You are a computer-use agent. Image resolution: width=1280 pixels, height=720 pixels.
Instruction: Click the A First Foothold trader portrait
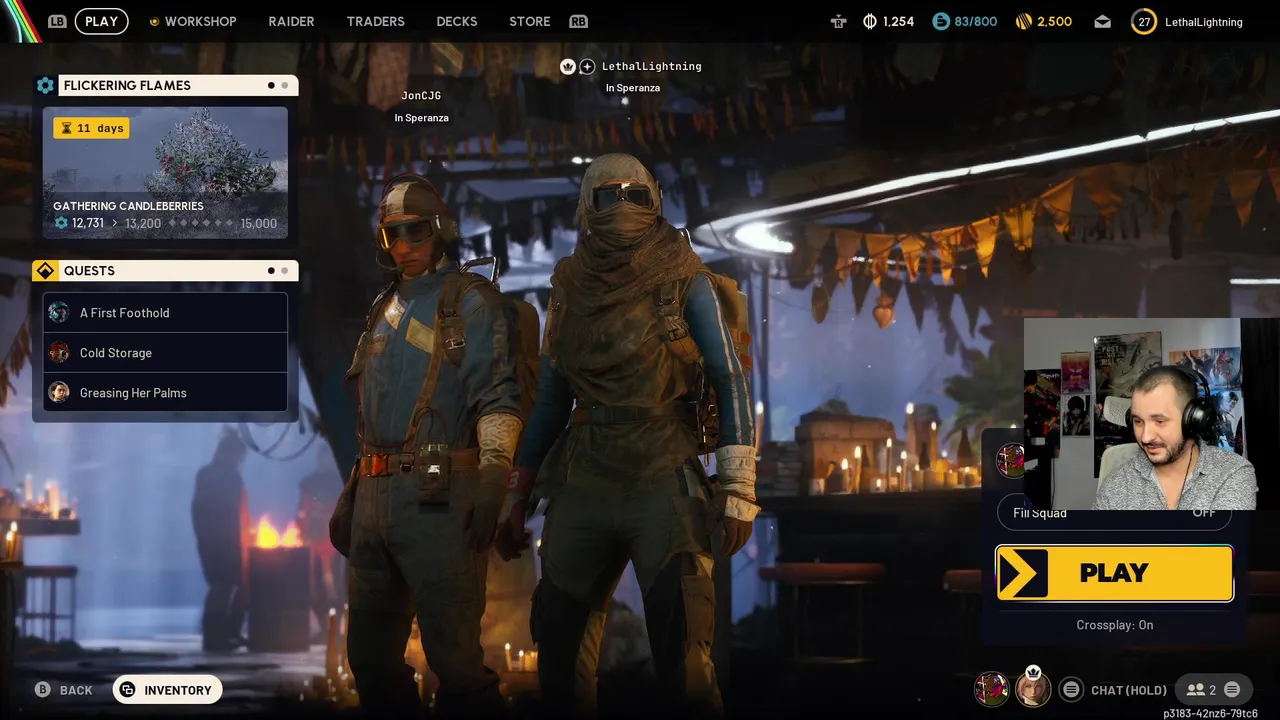pyautogui.click(x=59, y=313)
